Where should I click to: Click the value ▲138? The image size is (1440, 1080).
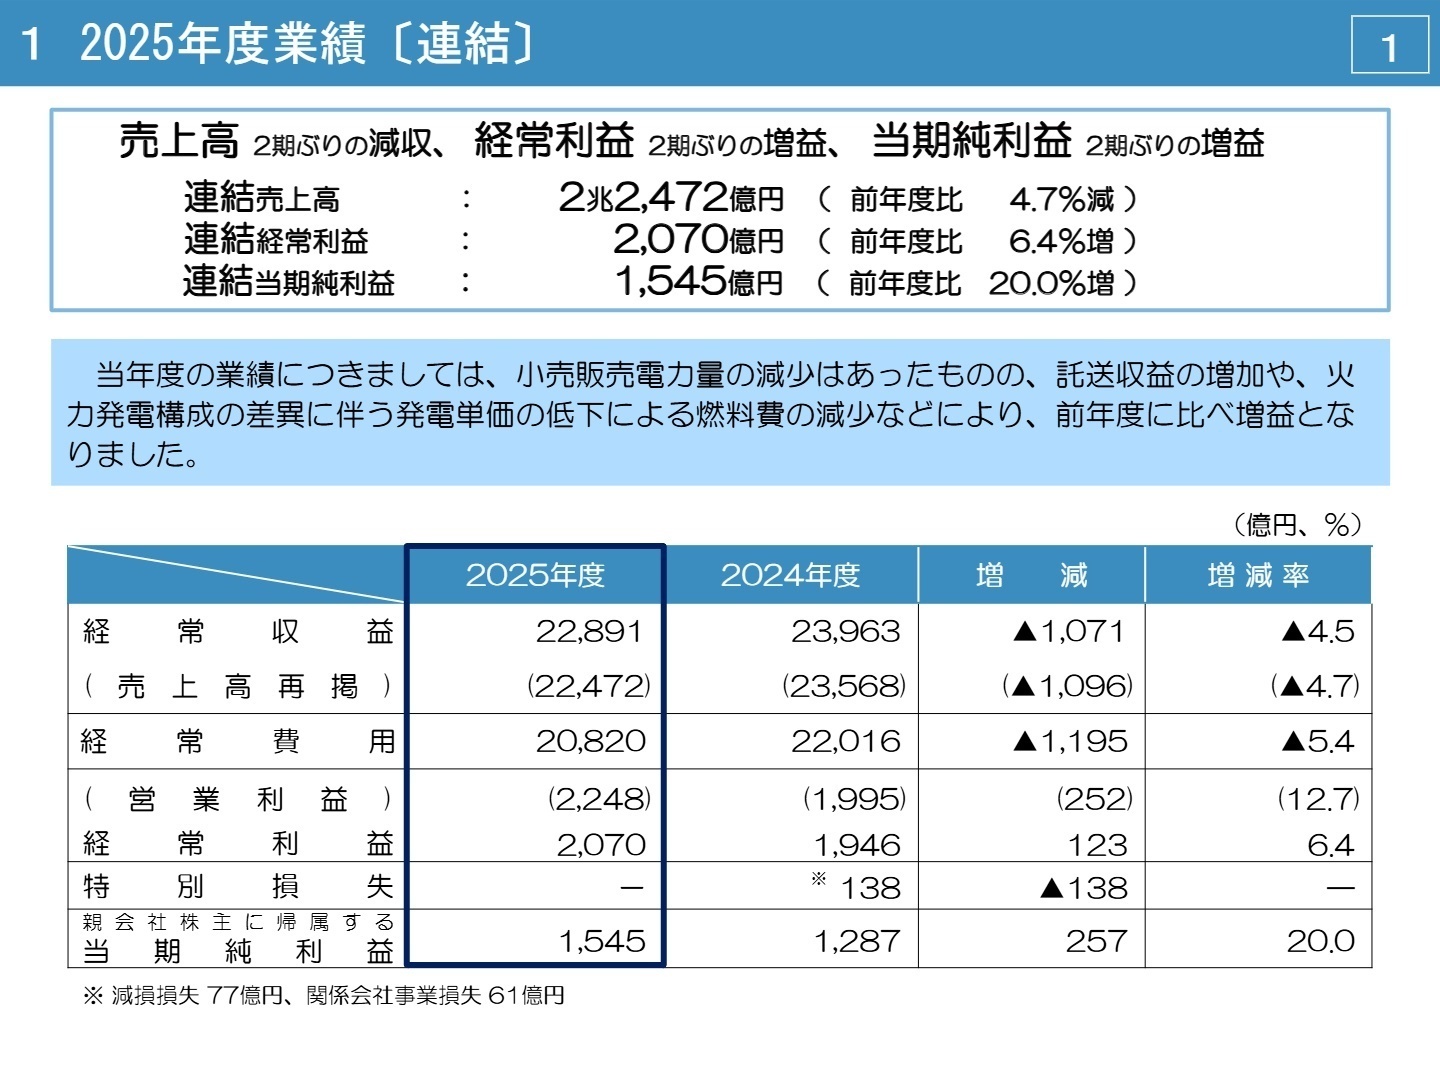1084,888
